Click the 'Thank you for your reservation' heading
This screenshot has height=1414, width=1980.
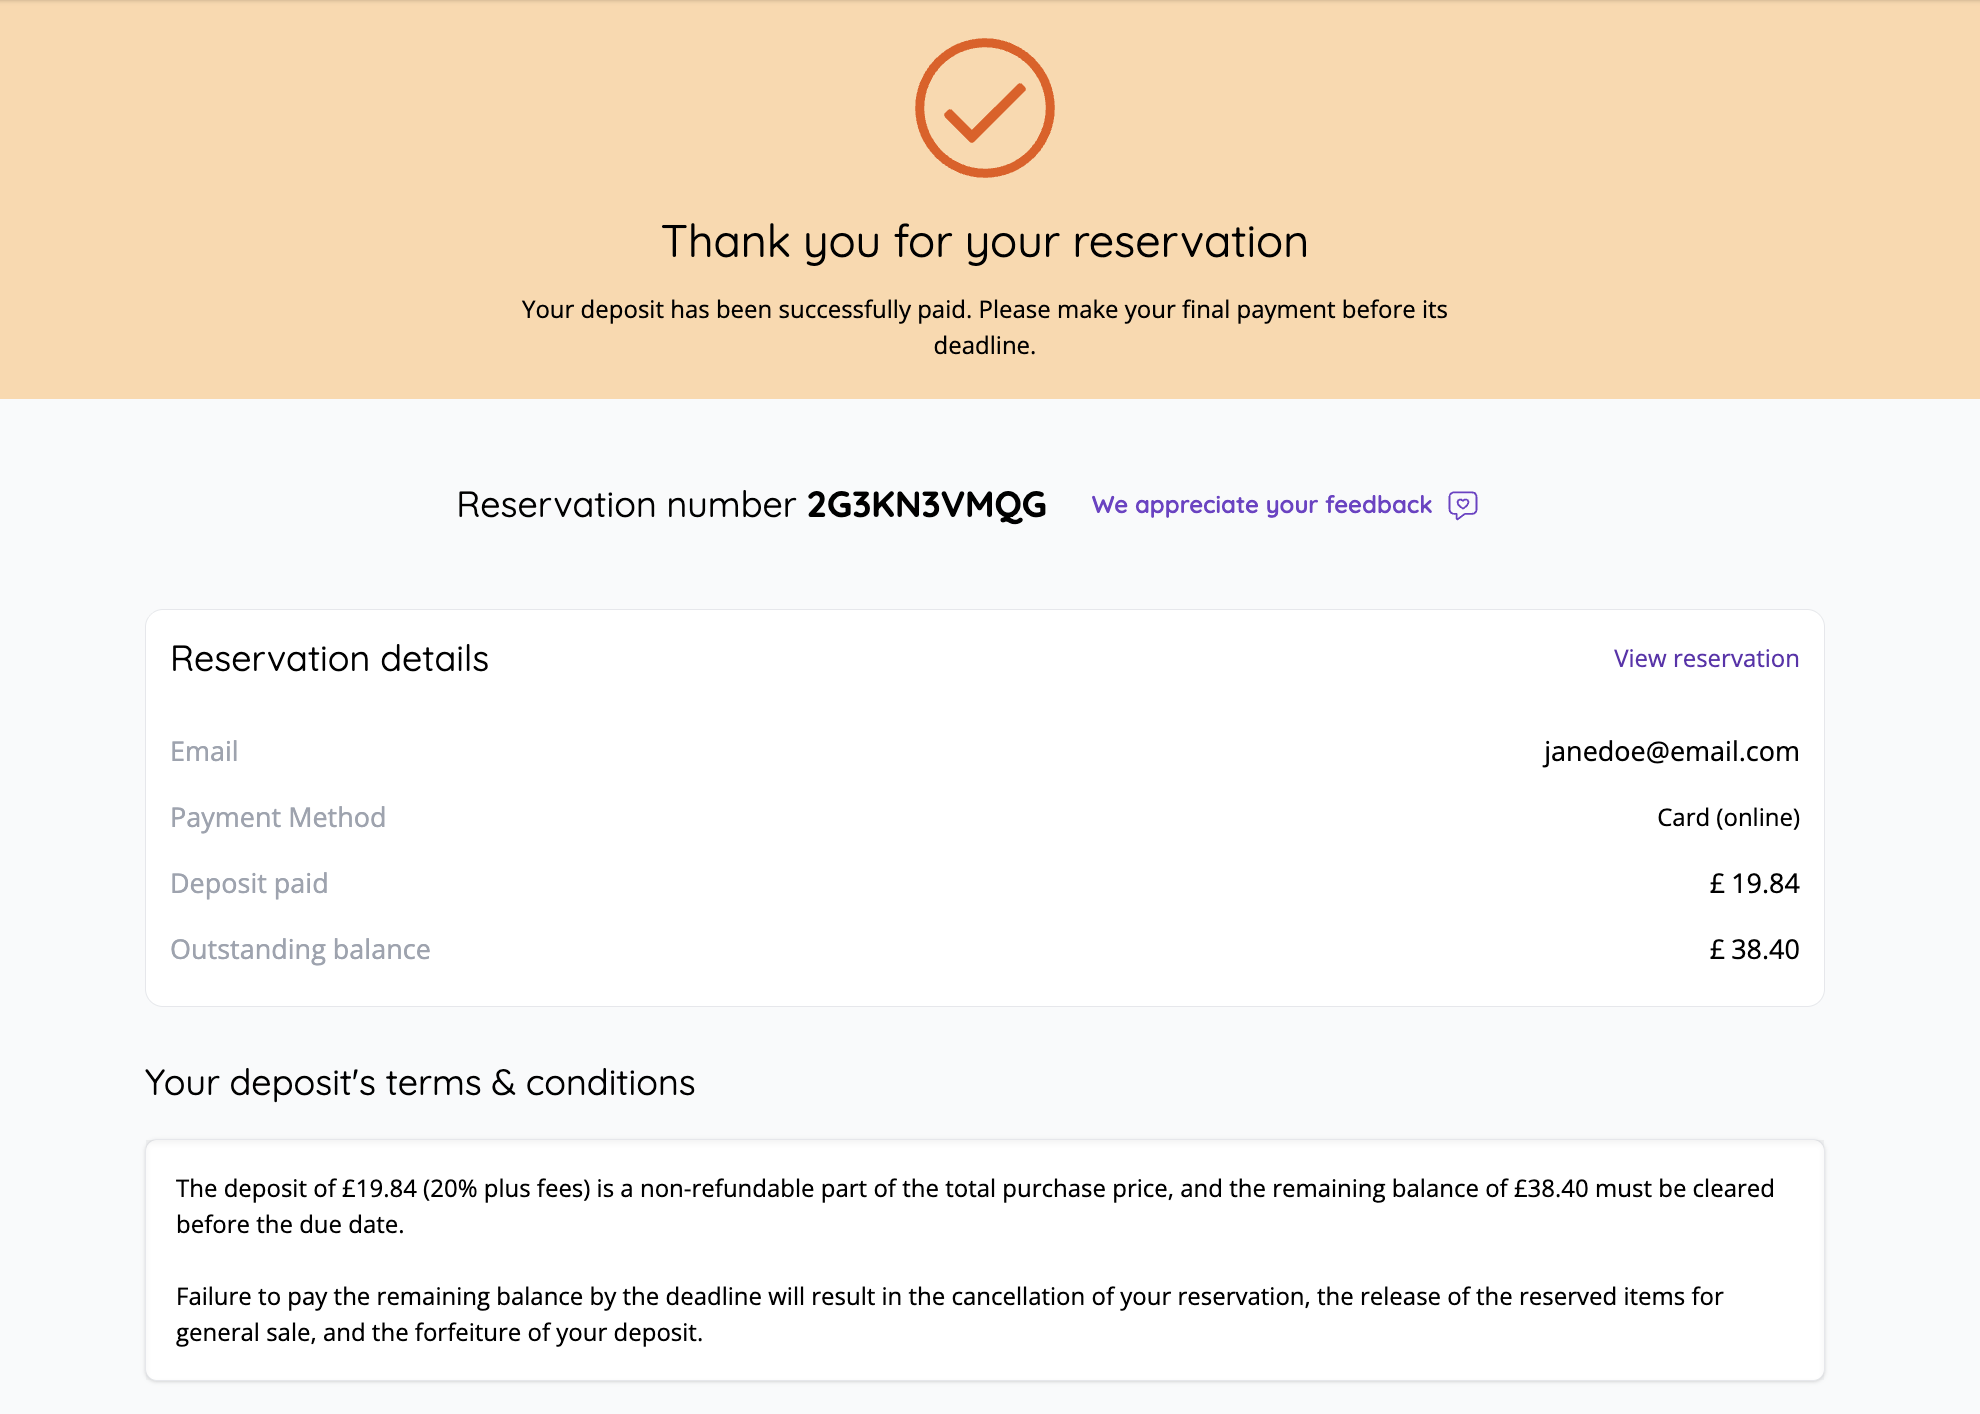click(984, 242)
